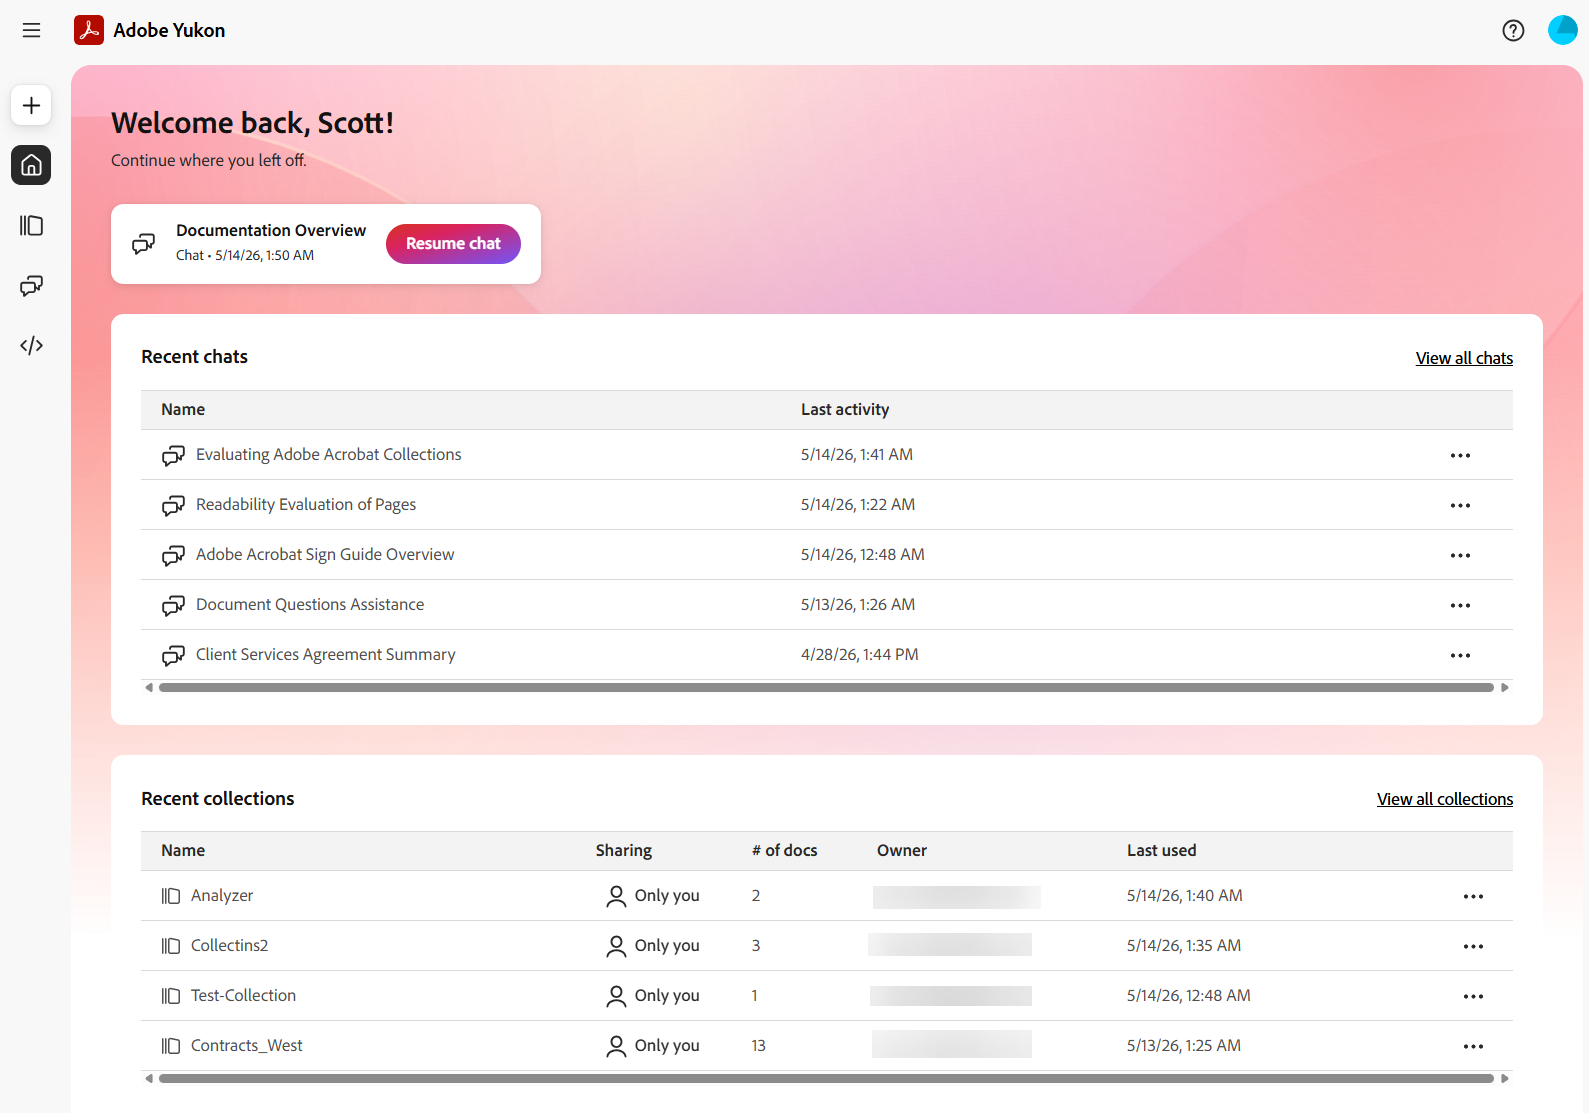Open more options for Evaluating Adobe Acrobat Collections
The height and width of the screenshot is (1113, 1589).
pyautogui.click(x=1460, y=455)
